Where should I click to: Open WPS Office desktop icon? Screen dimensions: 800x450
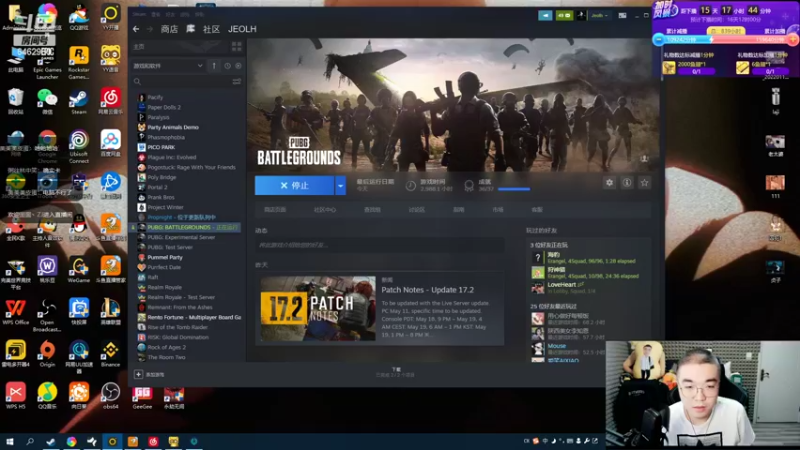click(x=16, y=312)
